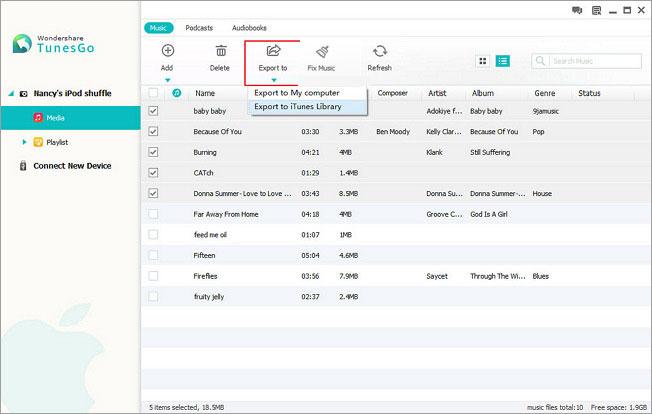
Task: Switch to grid view
Action: 483,61
